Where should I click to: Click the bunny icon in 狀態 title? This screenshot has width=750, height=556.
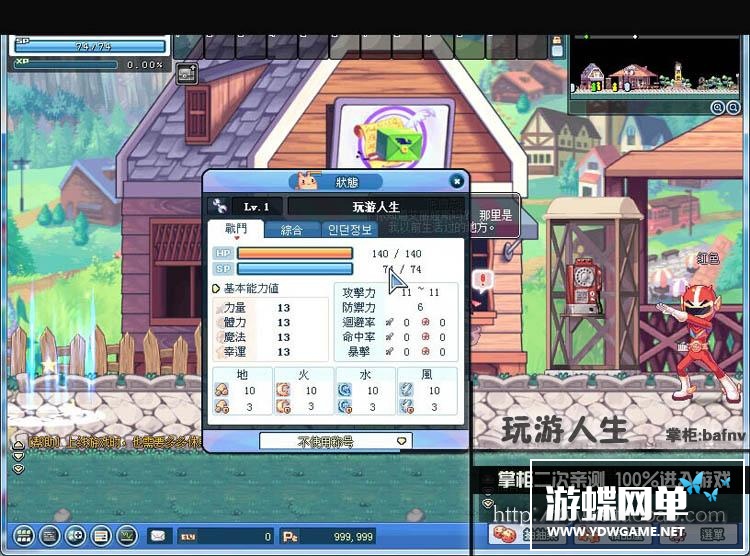tap(307, 180)
